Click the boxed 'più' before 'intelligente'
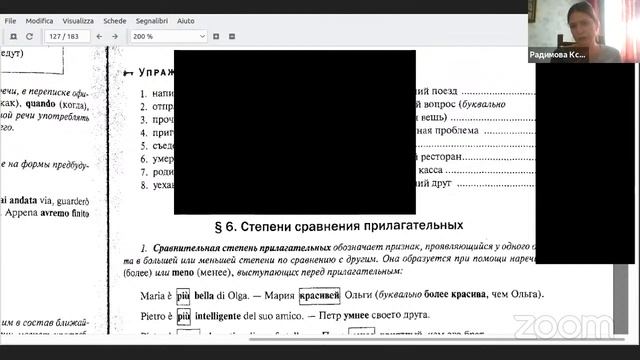 click(184, 316)
